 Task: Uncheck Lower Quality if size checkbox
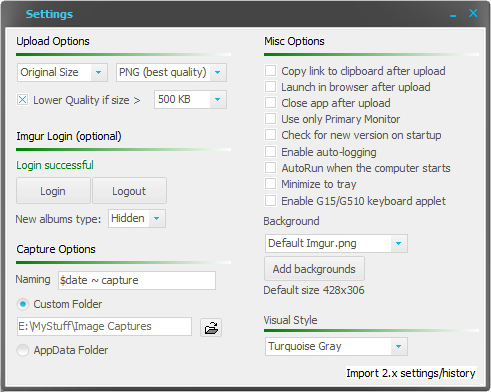point(23,99)
